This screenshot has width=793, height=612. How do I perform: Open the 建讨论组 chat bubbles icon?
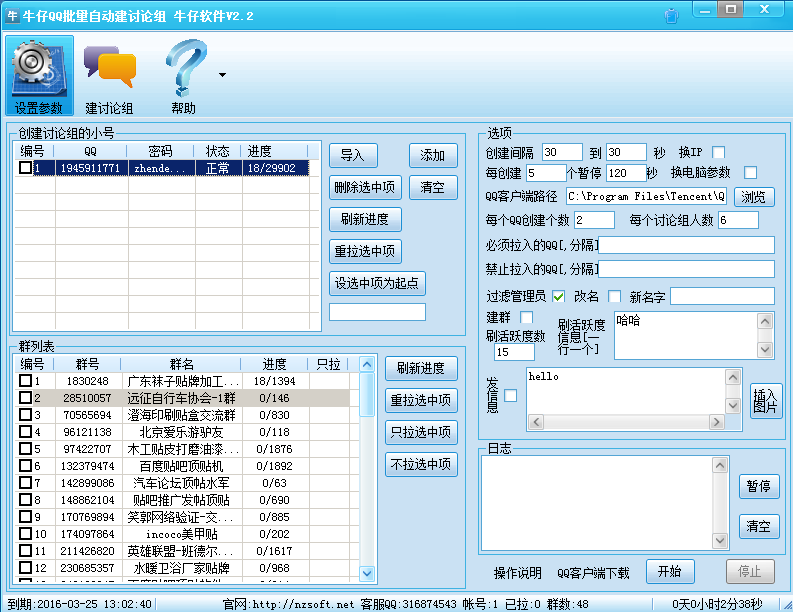[x=109, y=75]
